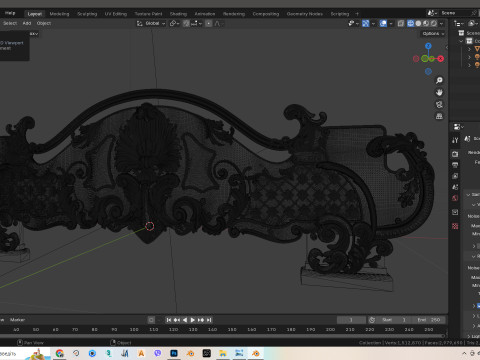
Task: Click the Scene icon in the top bar
Action: (x=432, y=13)
